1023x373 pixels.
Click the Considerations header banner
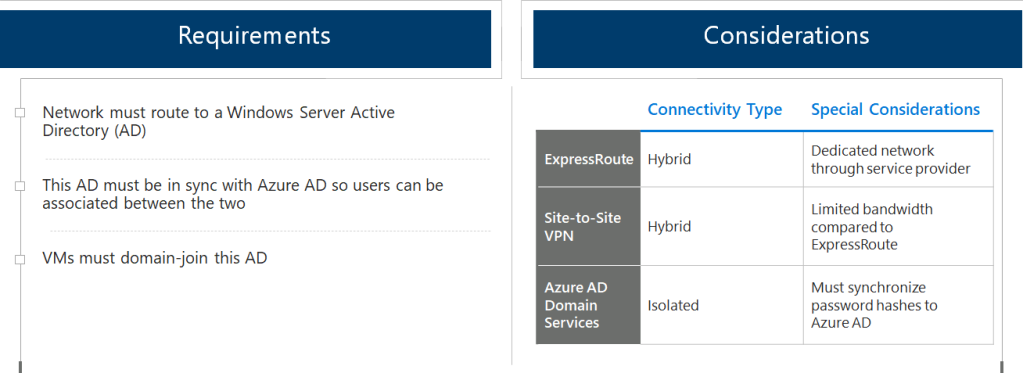coord(778,38)
